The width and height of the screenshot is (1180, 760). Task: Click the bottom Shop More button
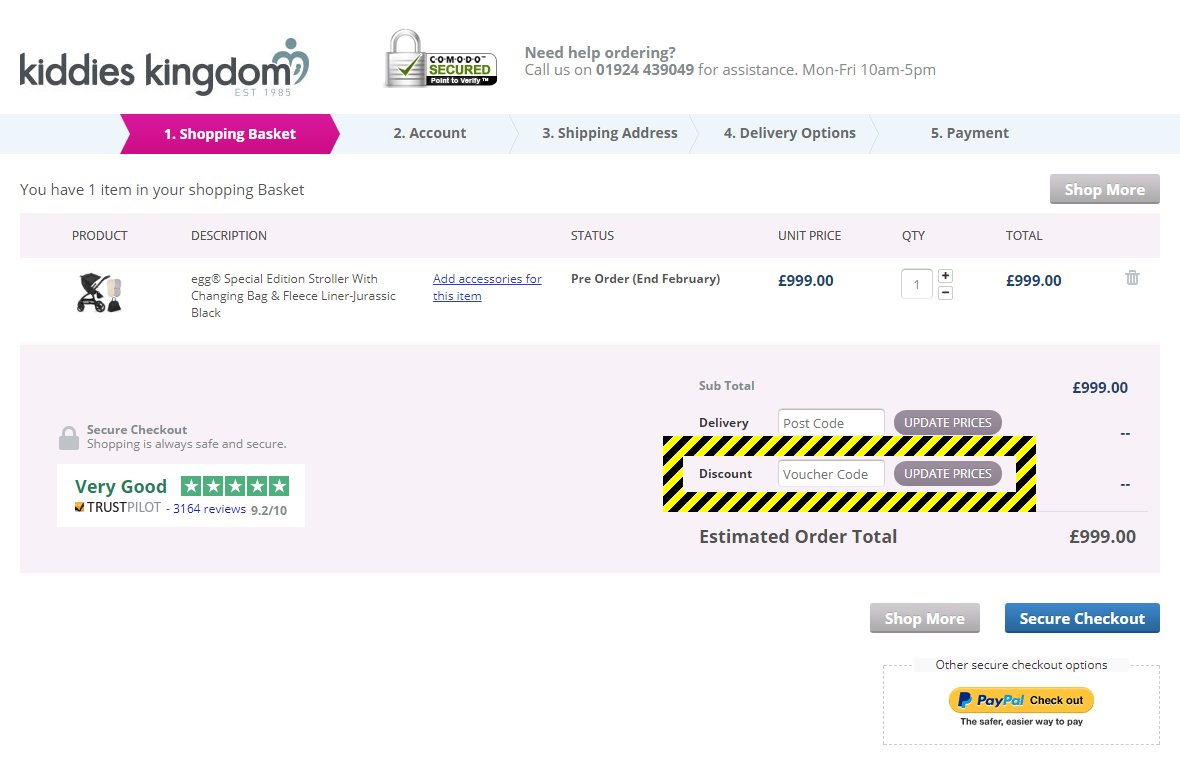click(x=925, y=619)
